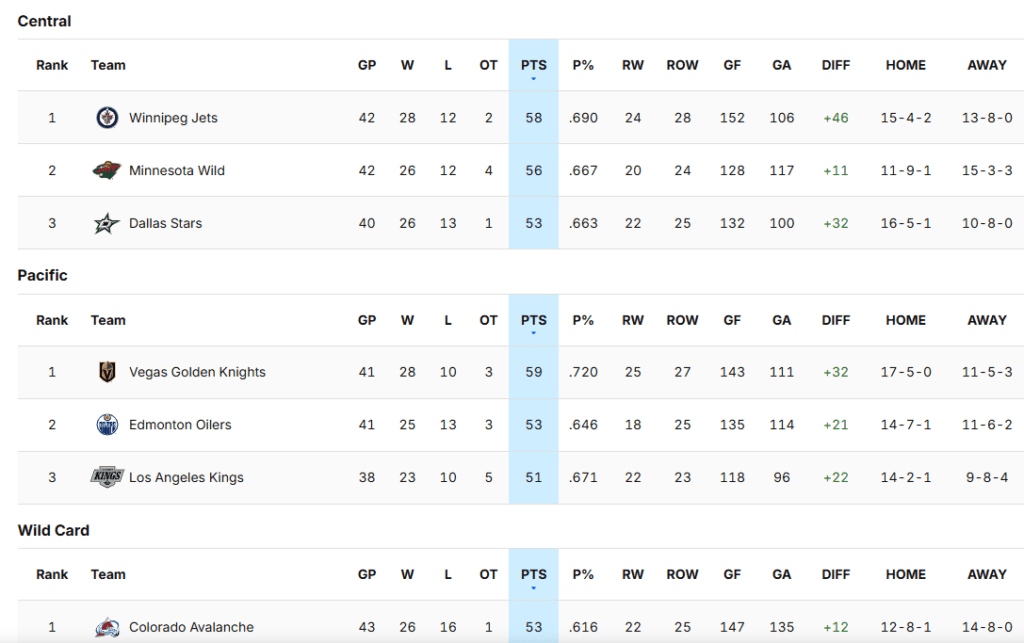Click the Dallas Stars logo

coord(107,224)
